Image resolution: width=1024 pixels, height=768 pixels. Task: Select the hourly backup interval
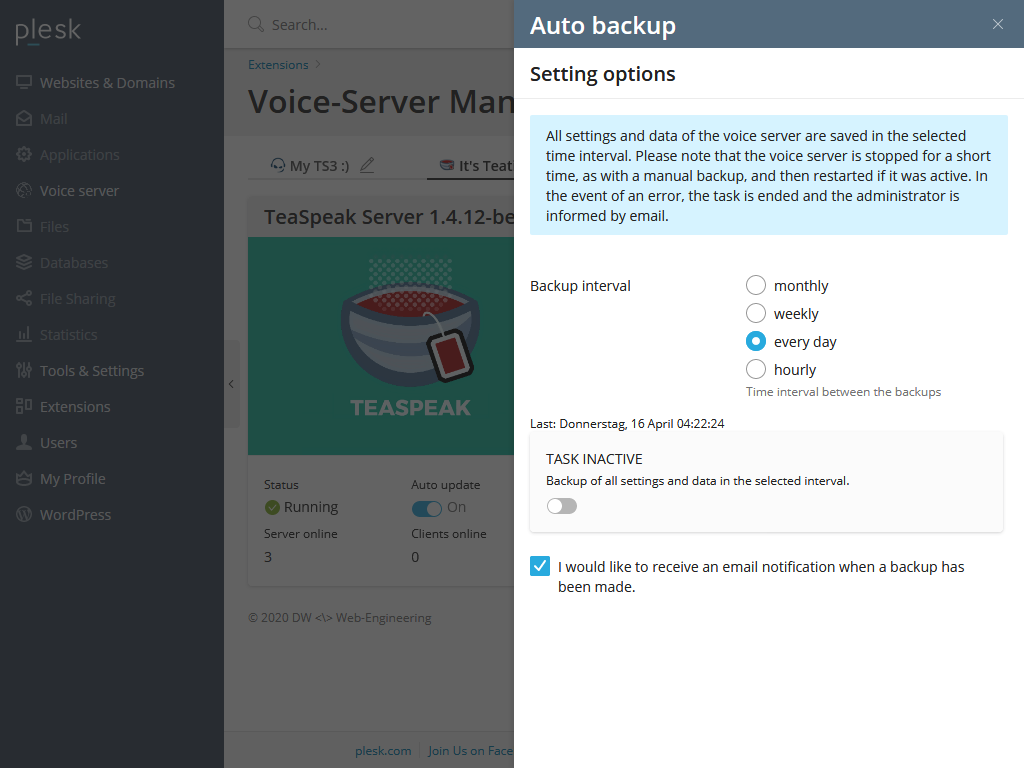(x=755, y=369)
